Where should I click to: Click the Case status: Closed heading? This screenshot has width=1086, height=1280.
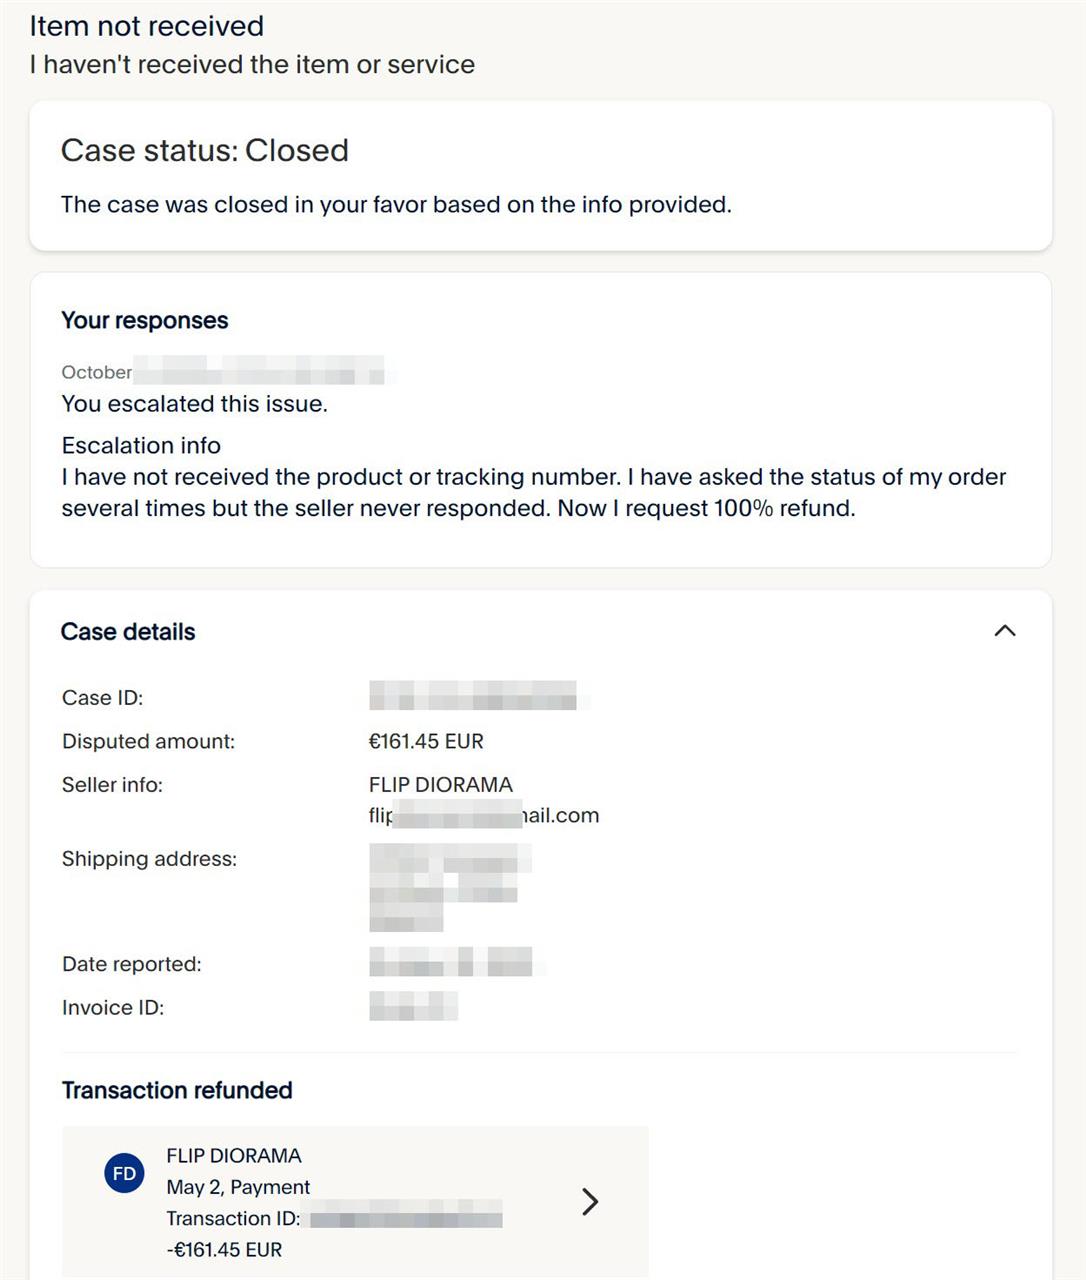(x=205, y=150)
